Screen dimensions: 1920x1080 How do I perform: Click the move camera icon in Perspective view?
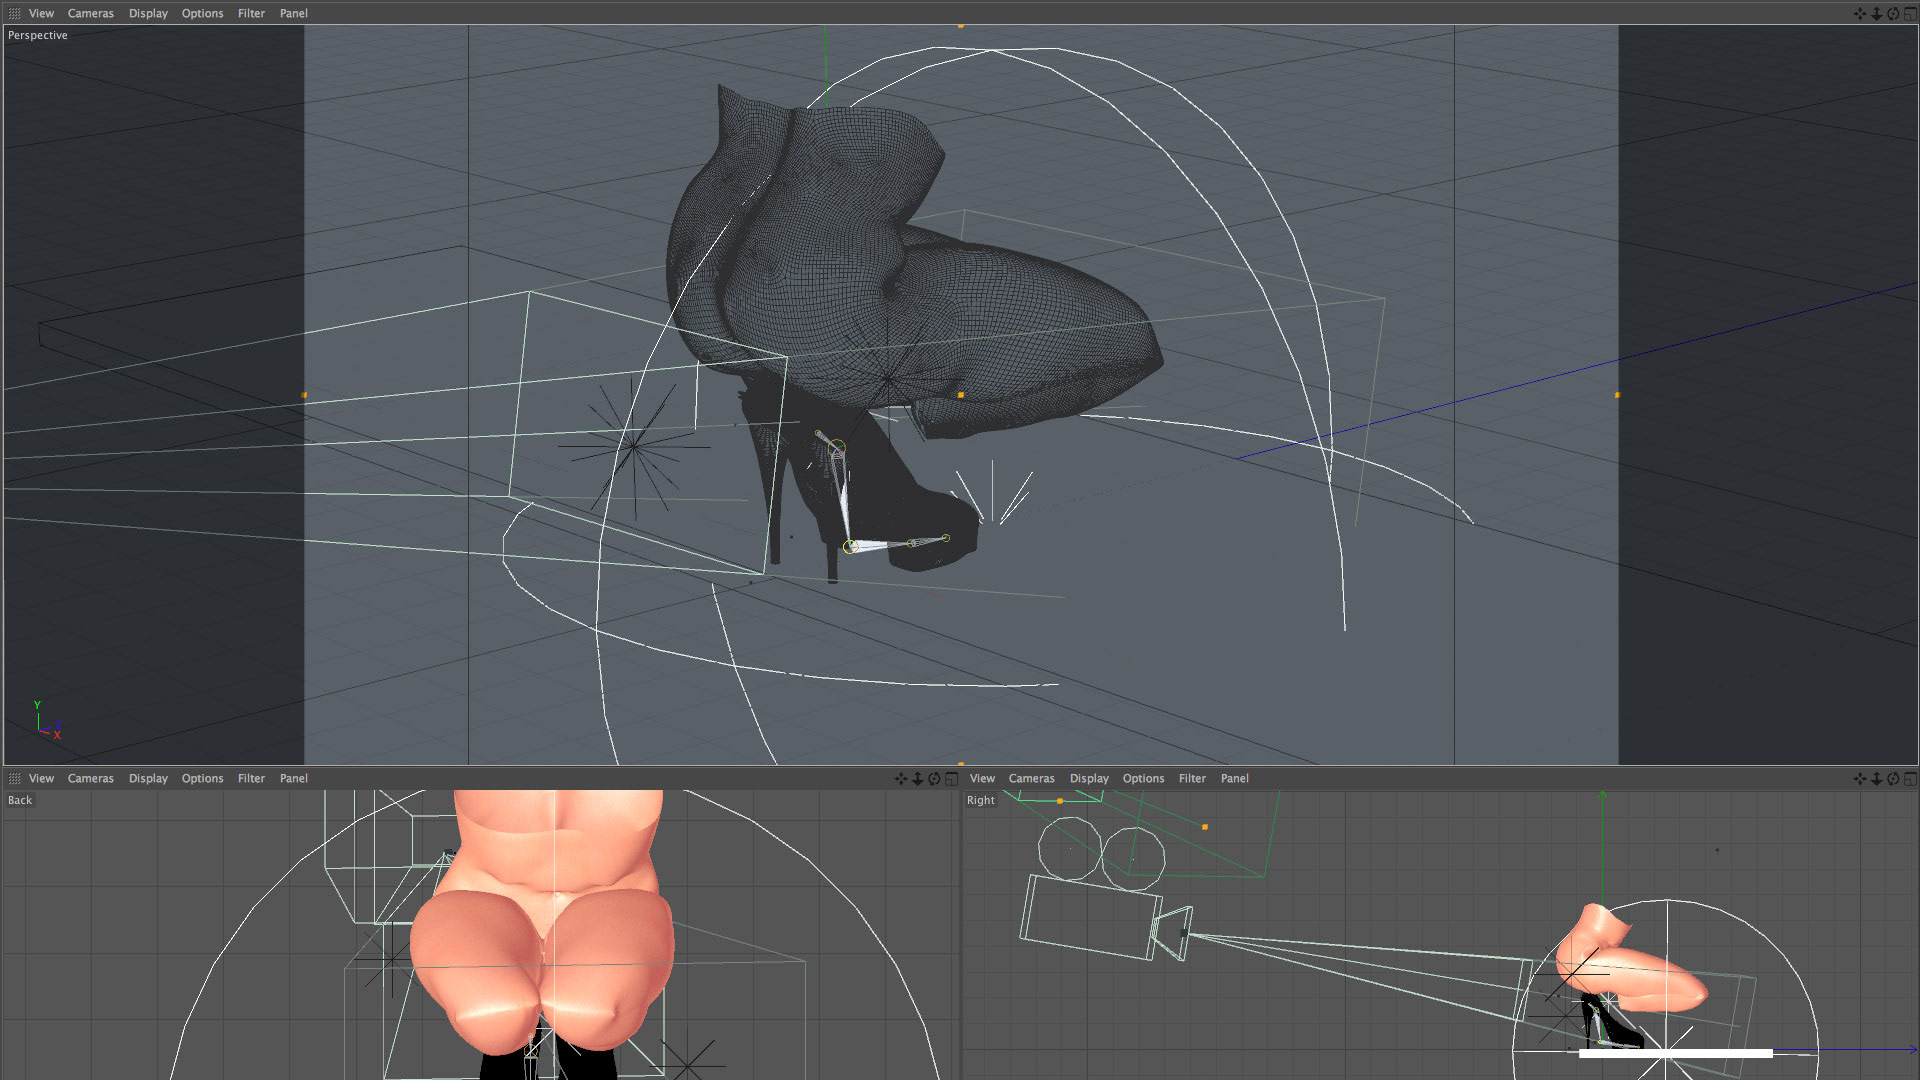(x=1860, y=13)
